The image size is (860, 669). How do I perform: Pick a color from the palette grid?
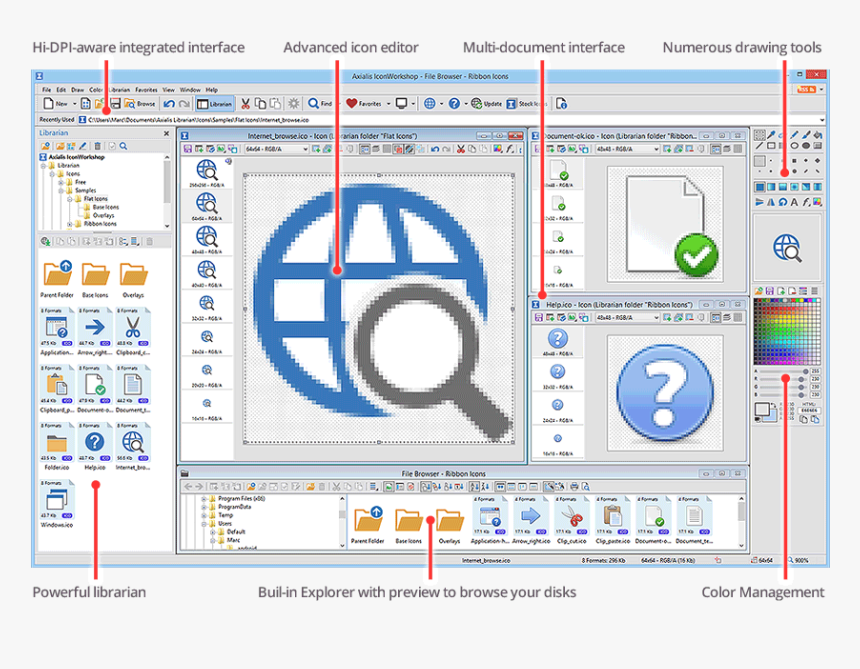click(787, 331)
